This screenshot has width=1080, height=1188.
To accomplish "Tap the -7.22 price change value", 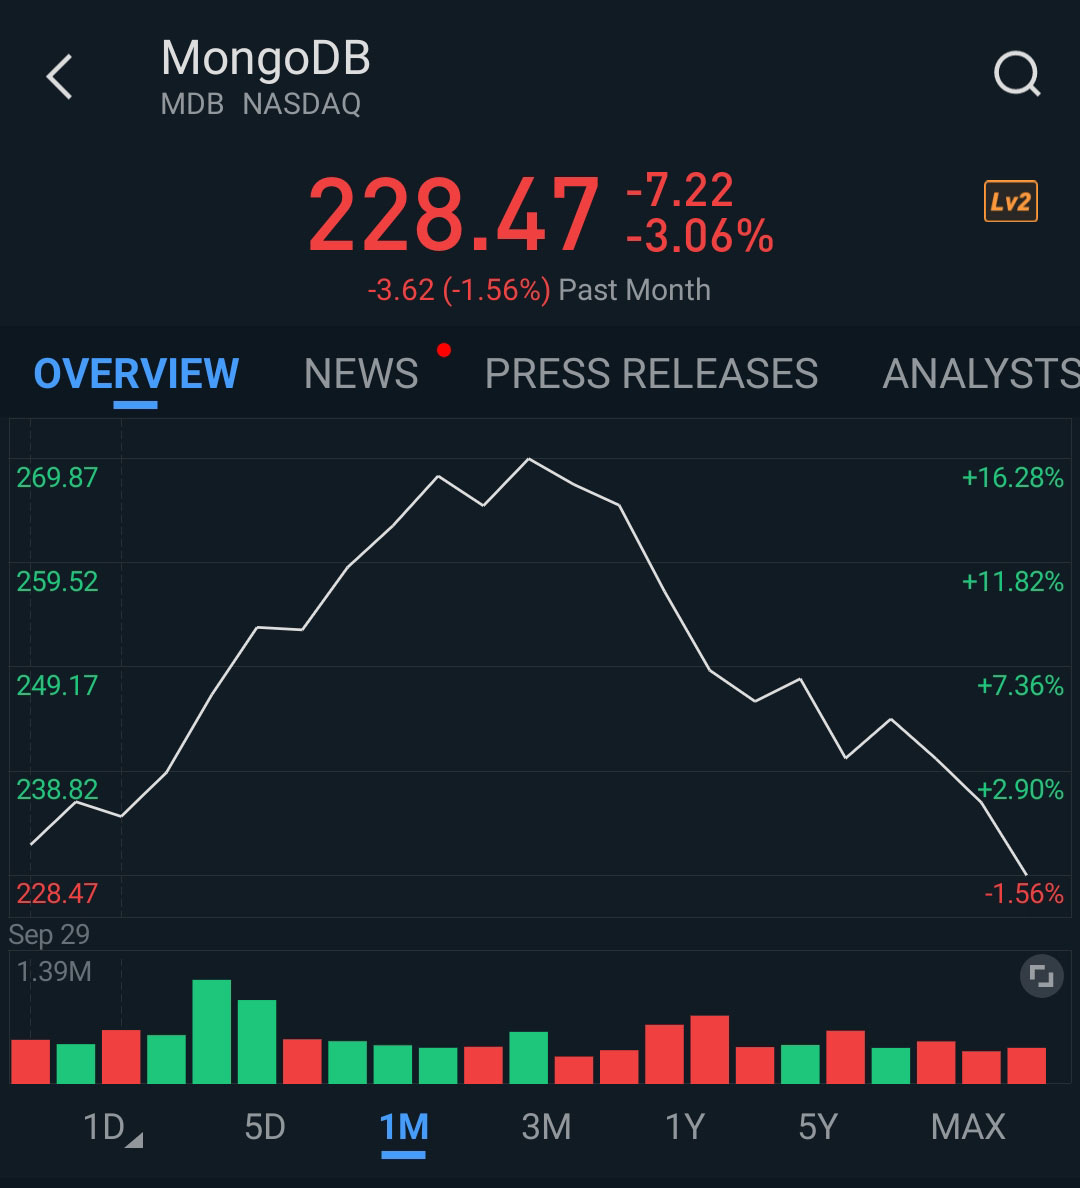I will (x=679, y=189).
